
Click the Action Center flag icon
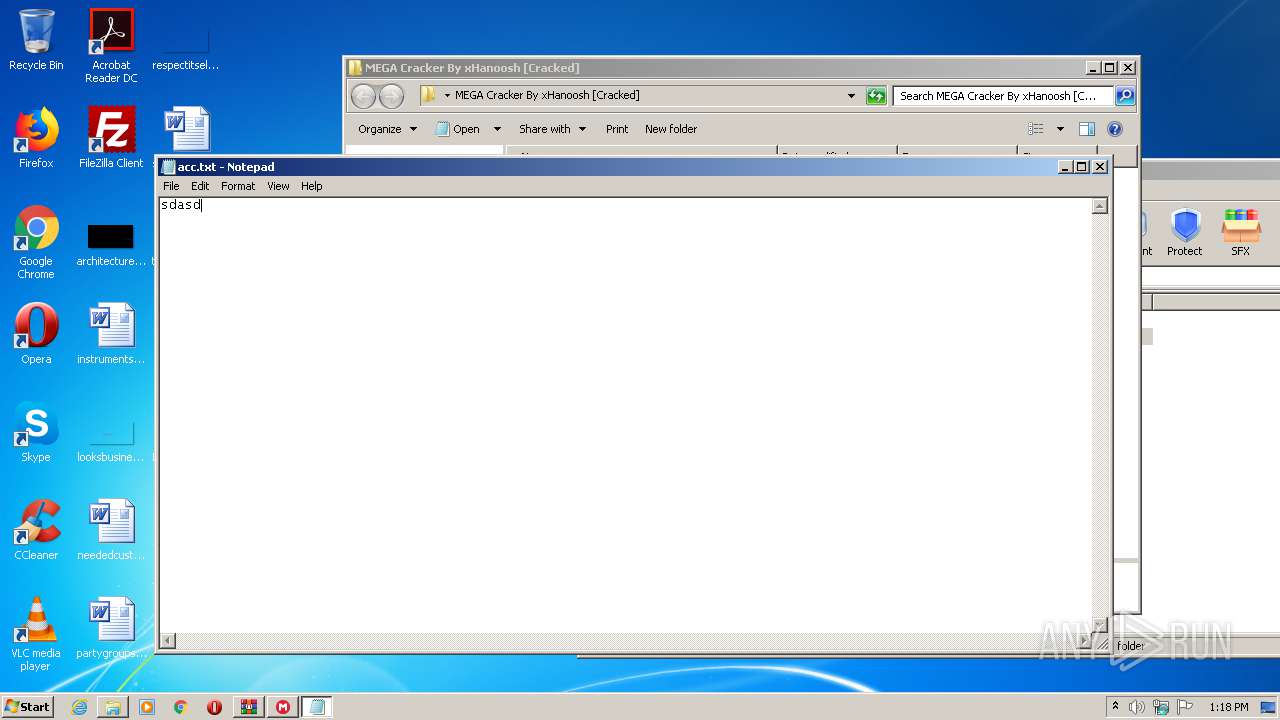[1185, 707]
